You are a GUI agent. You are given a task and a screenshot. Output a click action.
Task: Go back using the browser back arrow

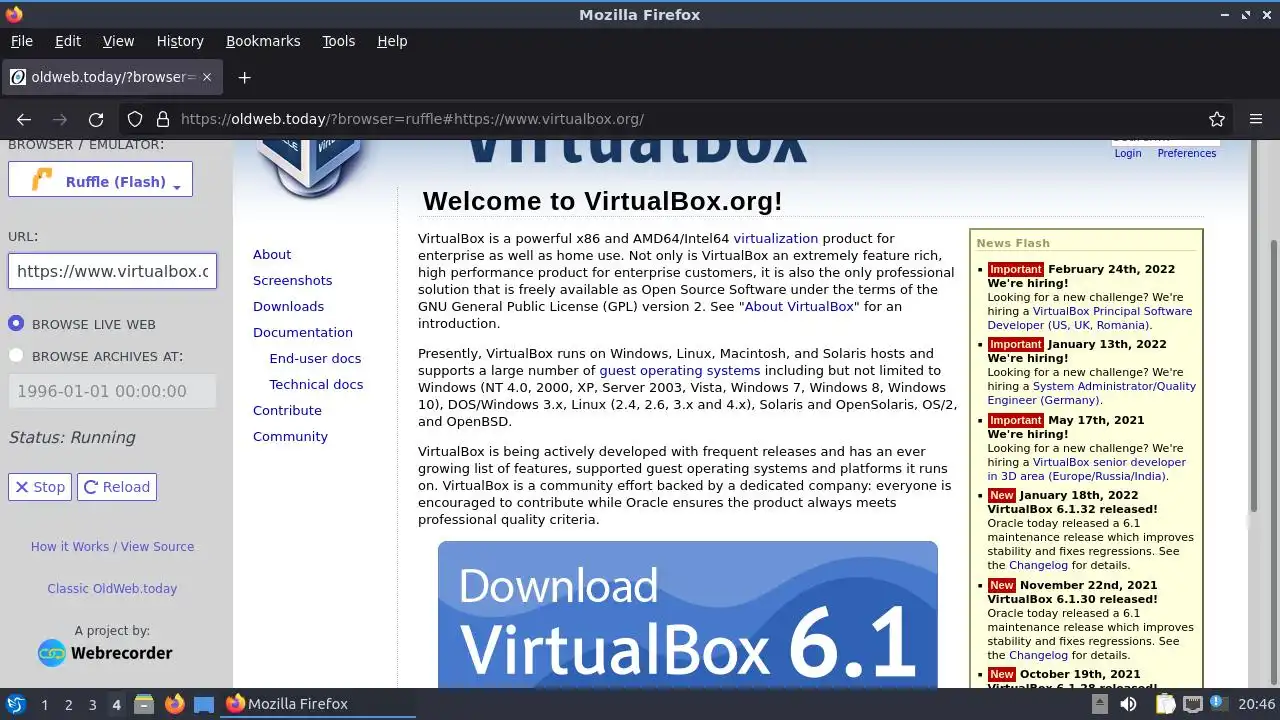tap(24, 119)
